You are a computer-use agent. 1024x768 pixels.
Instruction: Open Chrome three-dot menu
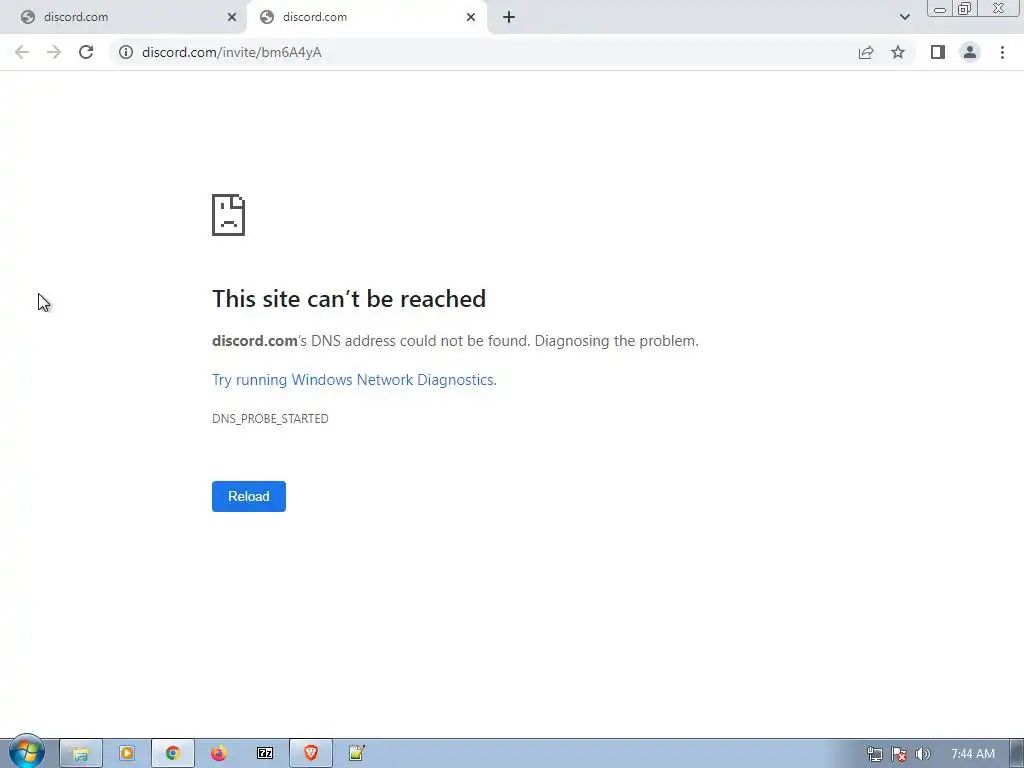point(1002,52)
